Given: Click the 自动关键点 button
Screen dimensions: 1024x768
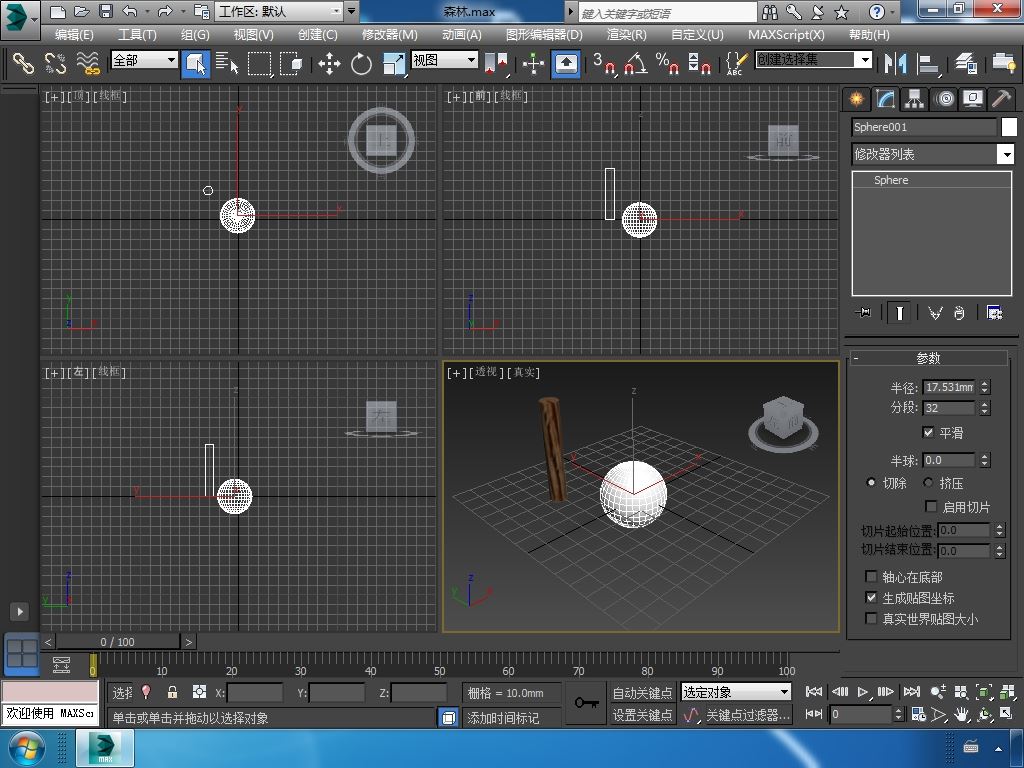Looking at the screenshot, I should 642,693.
